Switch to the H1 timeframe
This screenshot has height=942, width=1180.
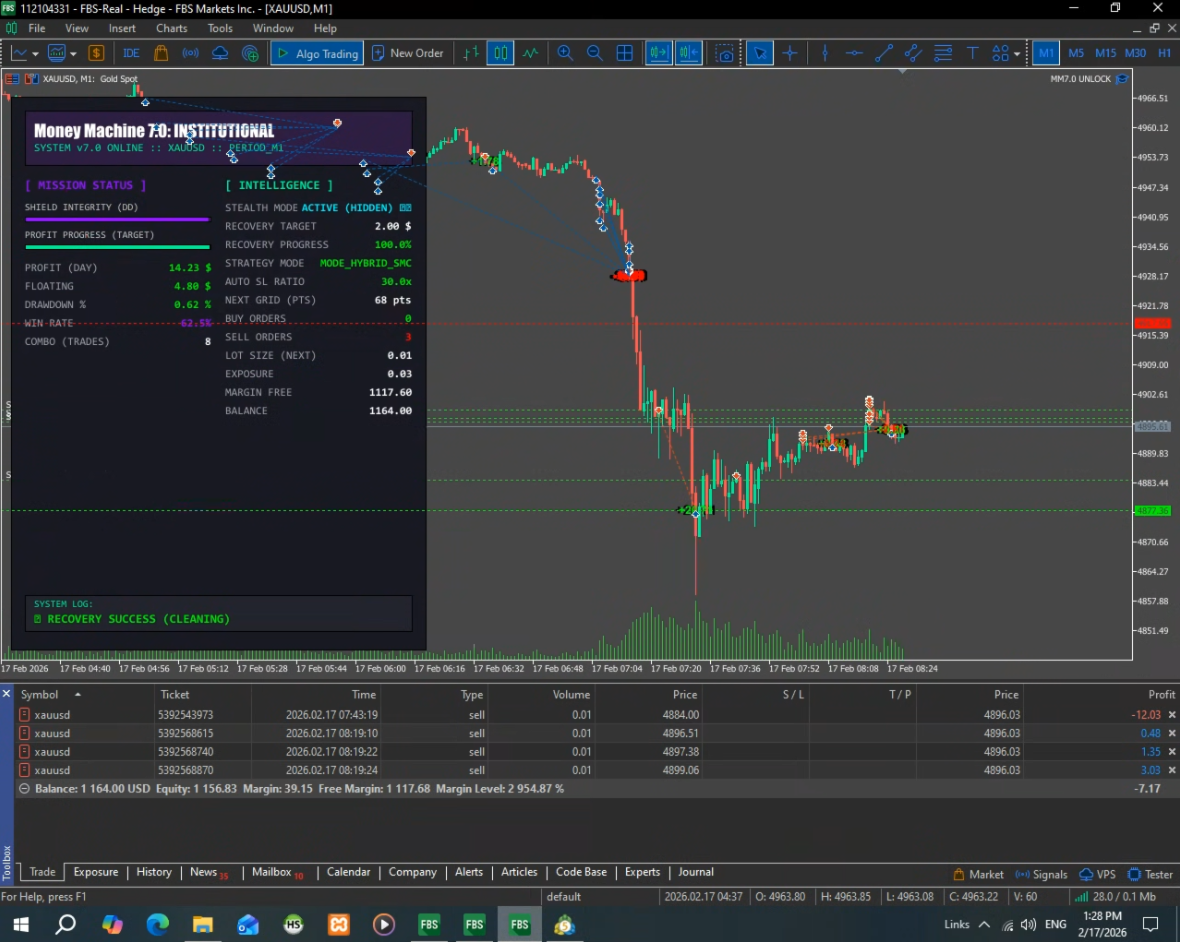(1164, 53)
